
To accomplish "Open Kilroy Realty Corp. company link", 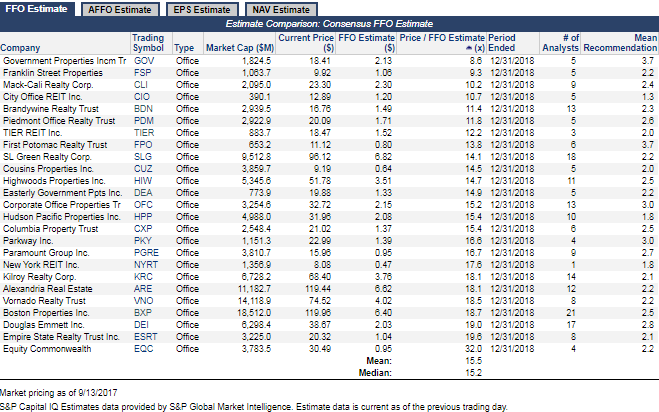I will [40, 277].
